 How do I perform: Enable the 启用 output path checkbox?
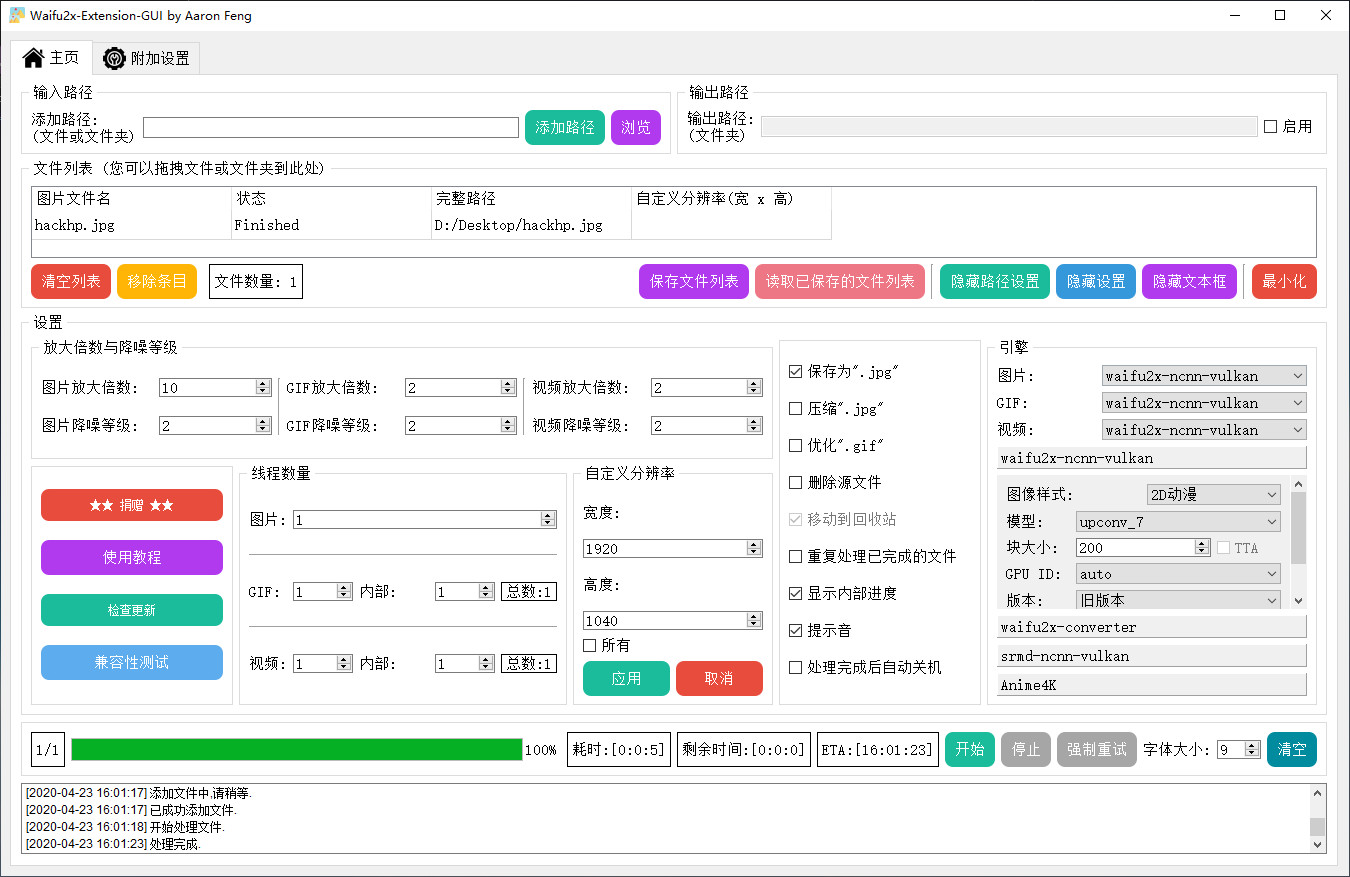[1271, 127]
